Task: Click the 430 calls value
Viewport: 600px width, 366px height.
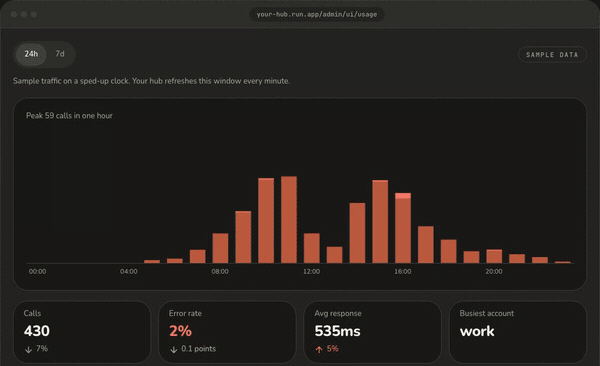Action: [x=37, y=331]
